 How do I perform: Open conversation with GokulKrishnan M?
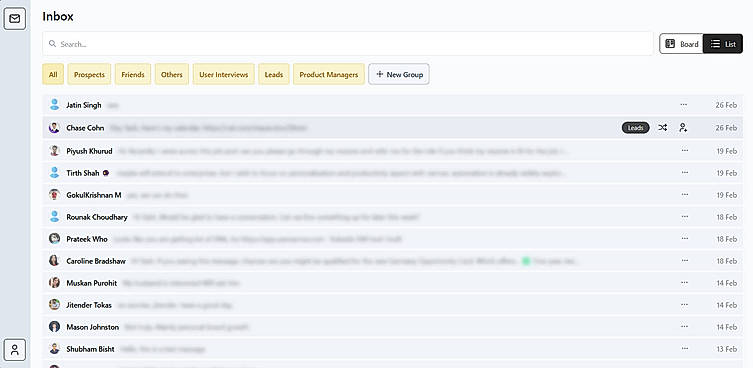pos(392,195)
